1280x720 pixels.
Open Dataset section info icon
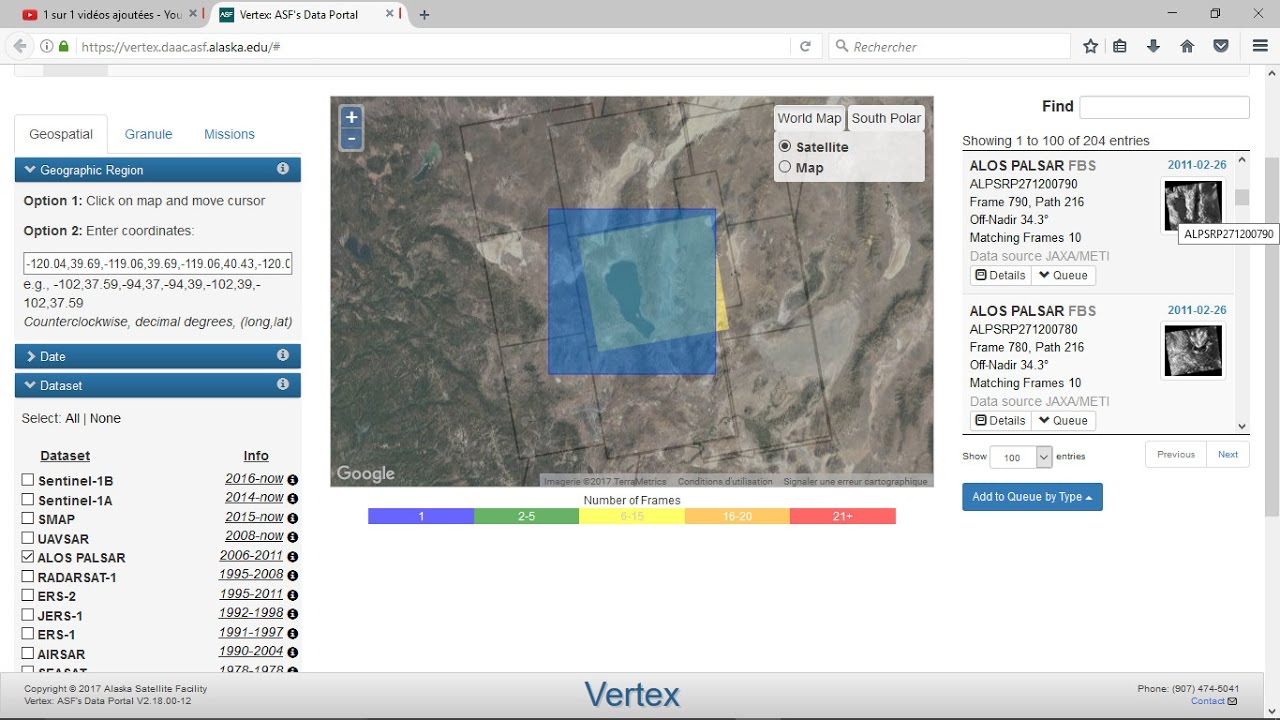click(283, 384)
